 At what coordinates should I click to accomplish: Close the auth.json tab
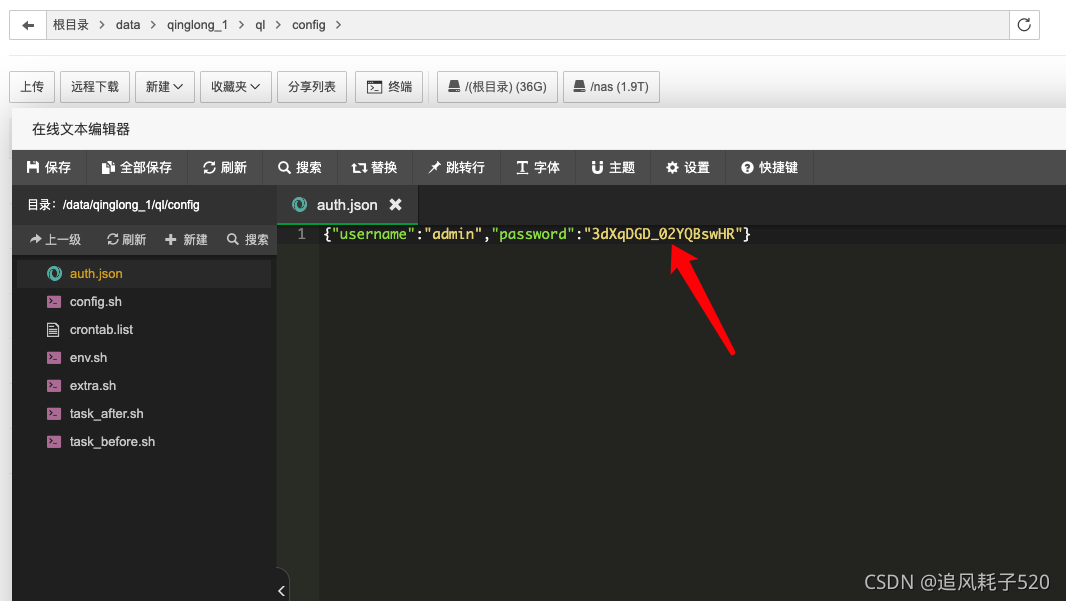[395, 204]
